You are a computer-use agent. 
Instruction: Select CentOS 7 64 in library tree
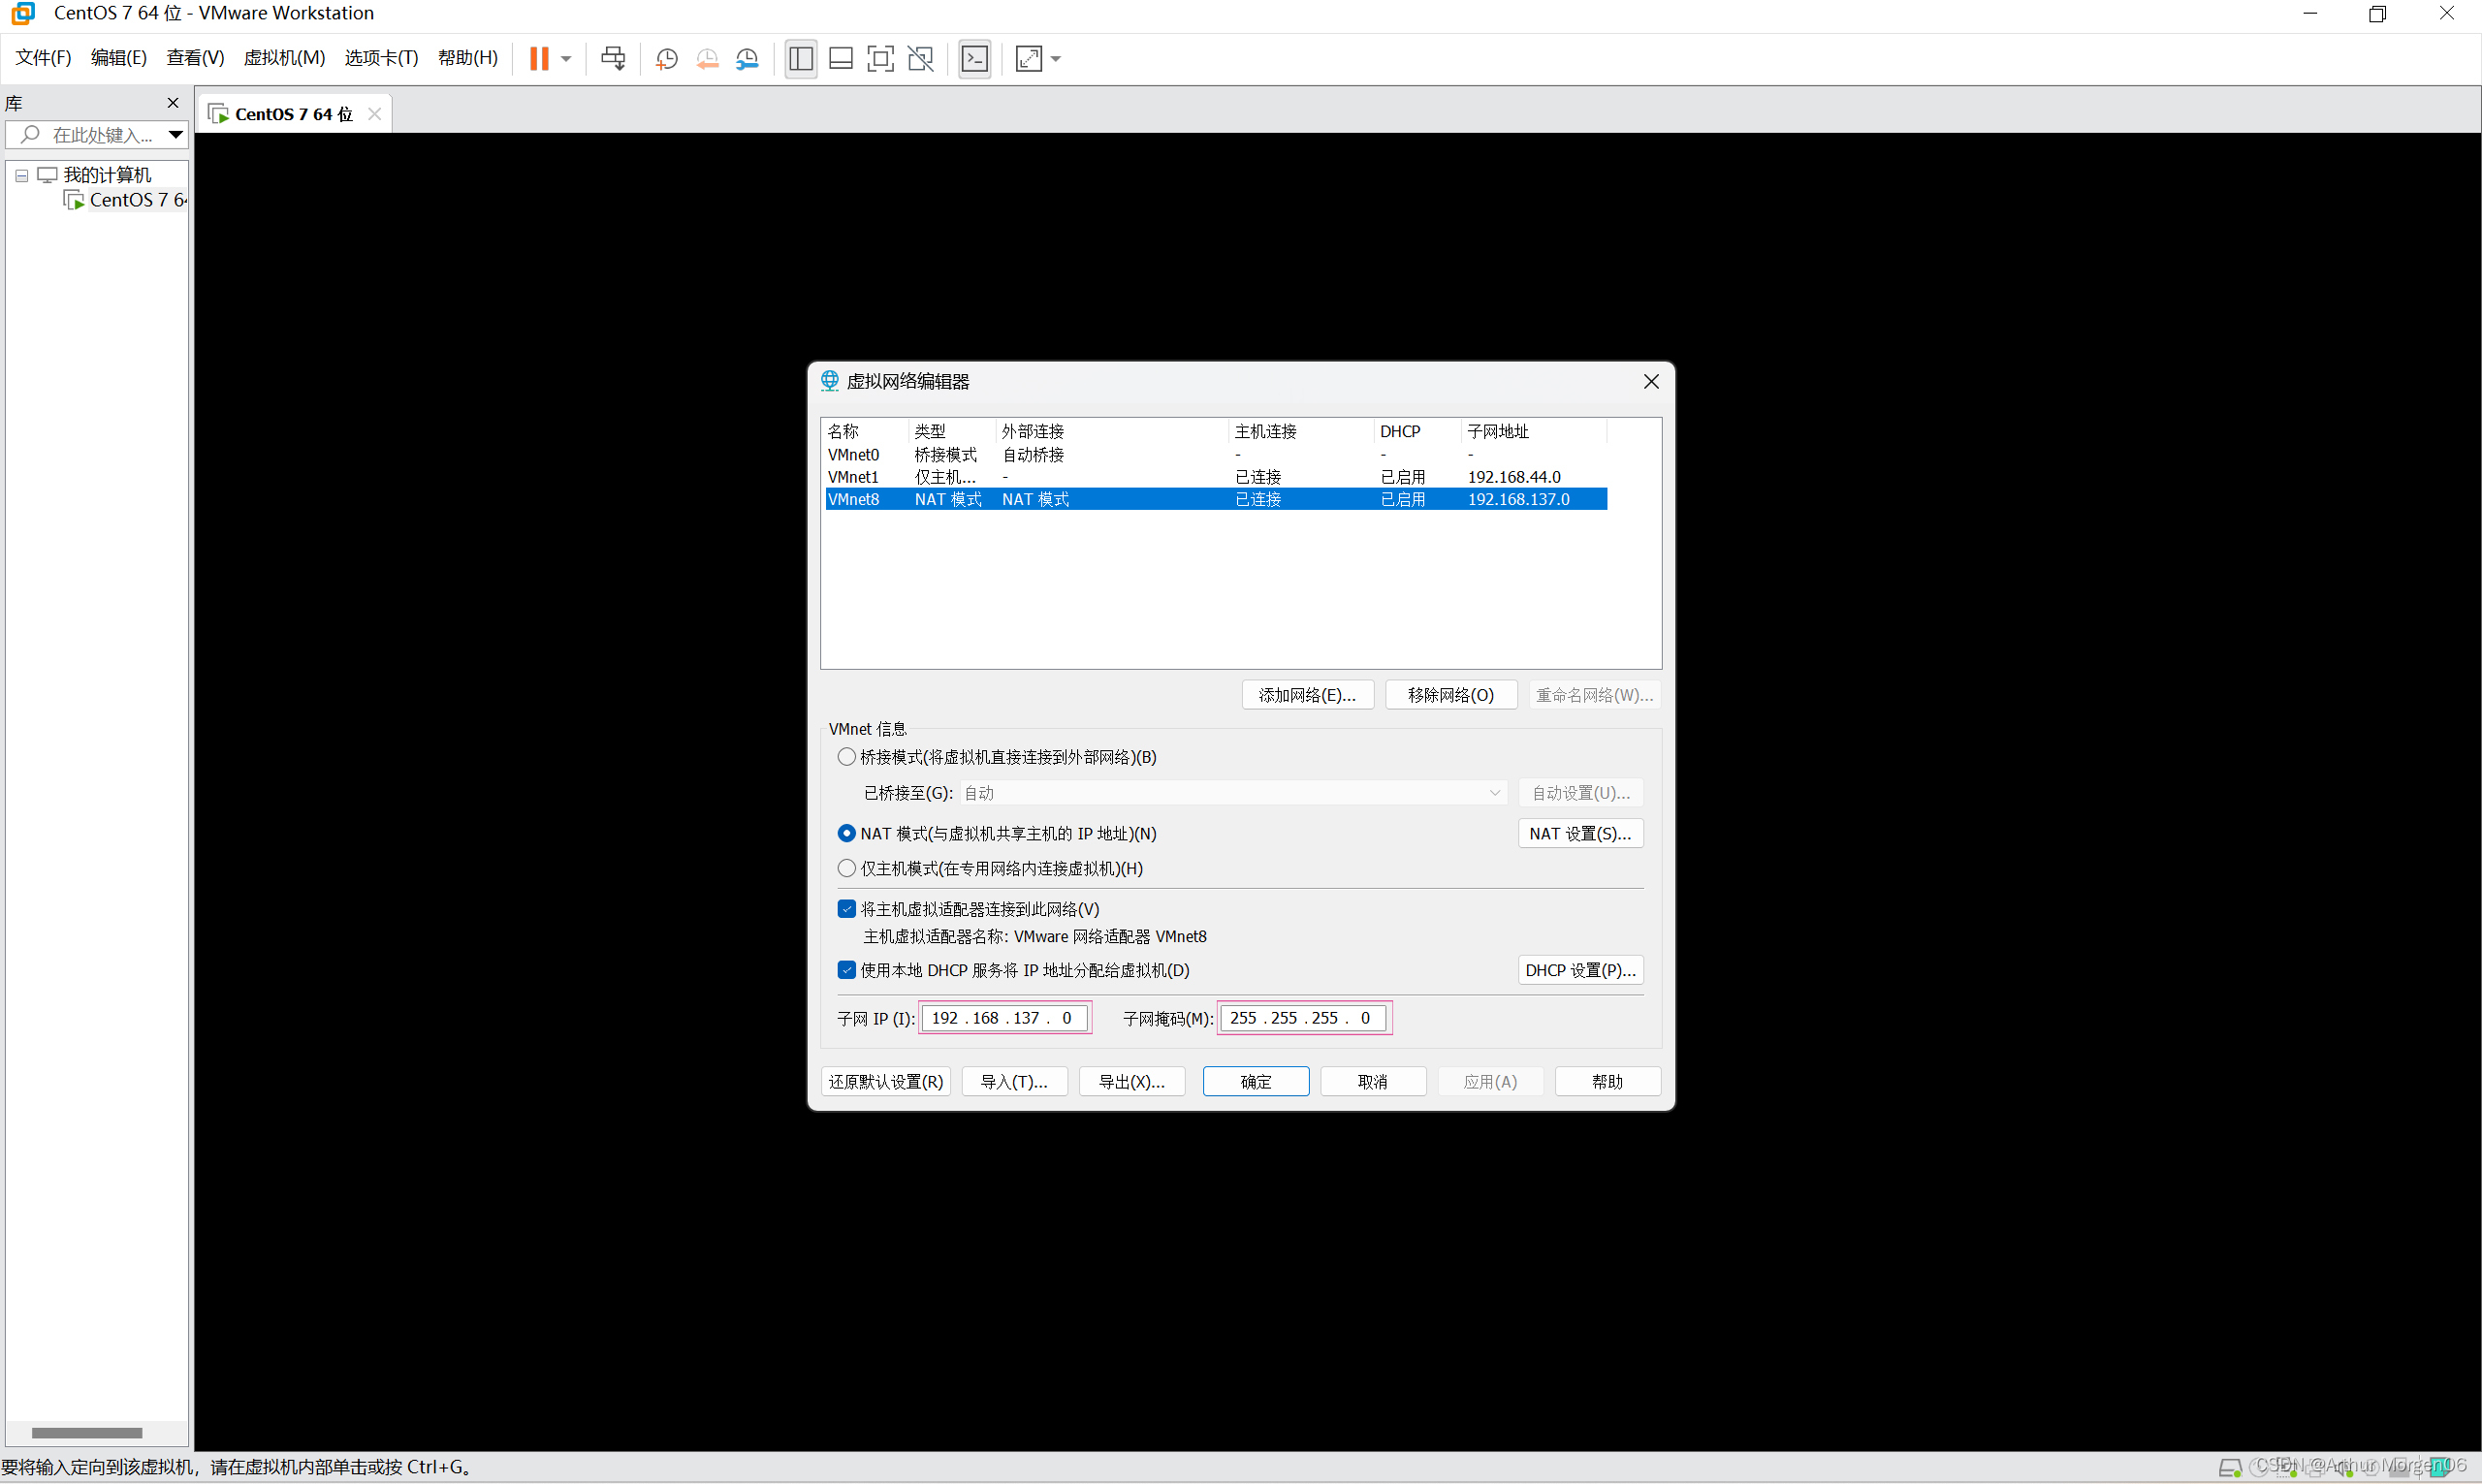(137, 200)
